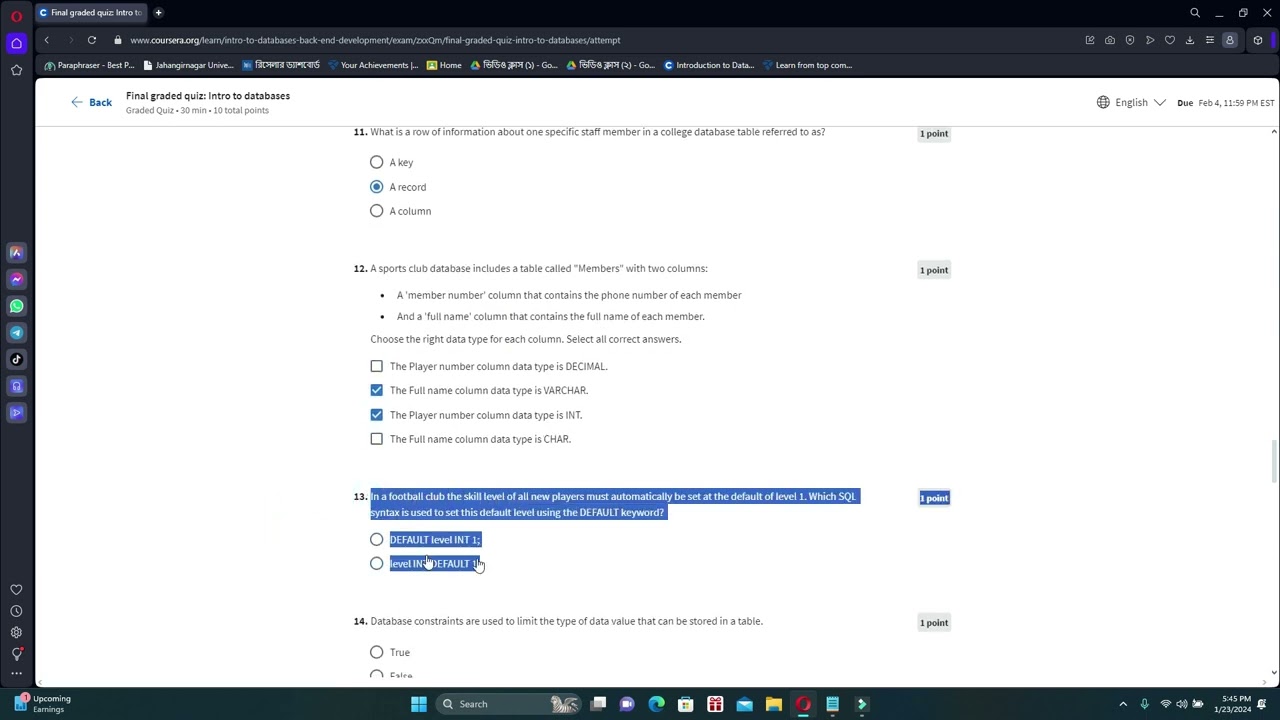The height and width of the screenshot is (720, 1280).
Task: Open 'Paraphraser - Best P...' bookmark
Action: click(89, 65)
